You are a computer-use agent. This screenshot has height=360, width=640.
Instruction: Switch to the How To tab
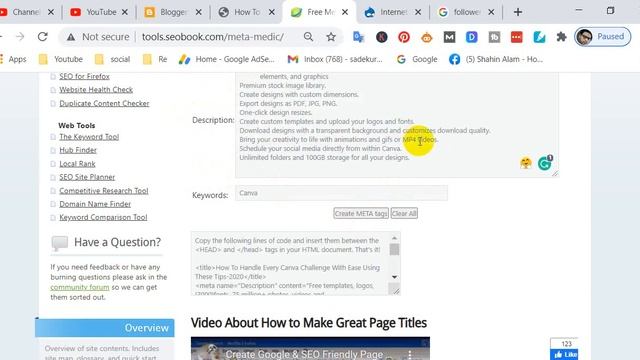[x=246, y=12]
